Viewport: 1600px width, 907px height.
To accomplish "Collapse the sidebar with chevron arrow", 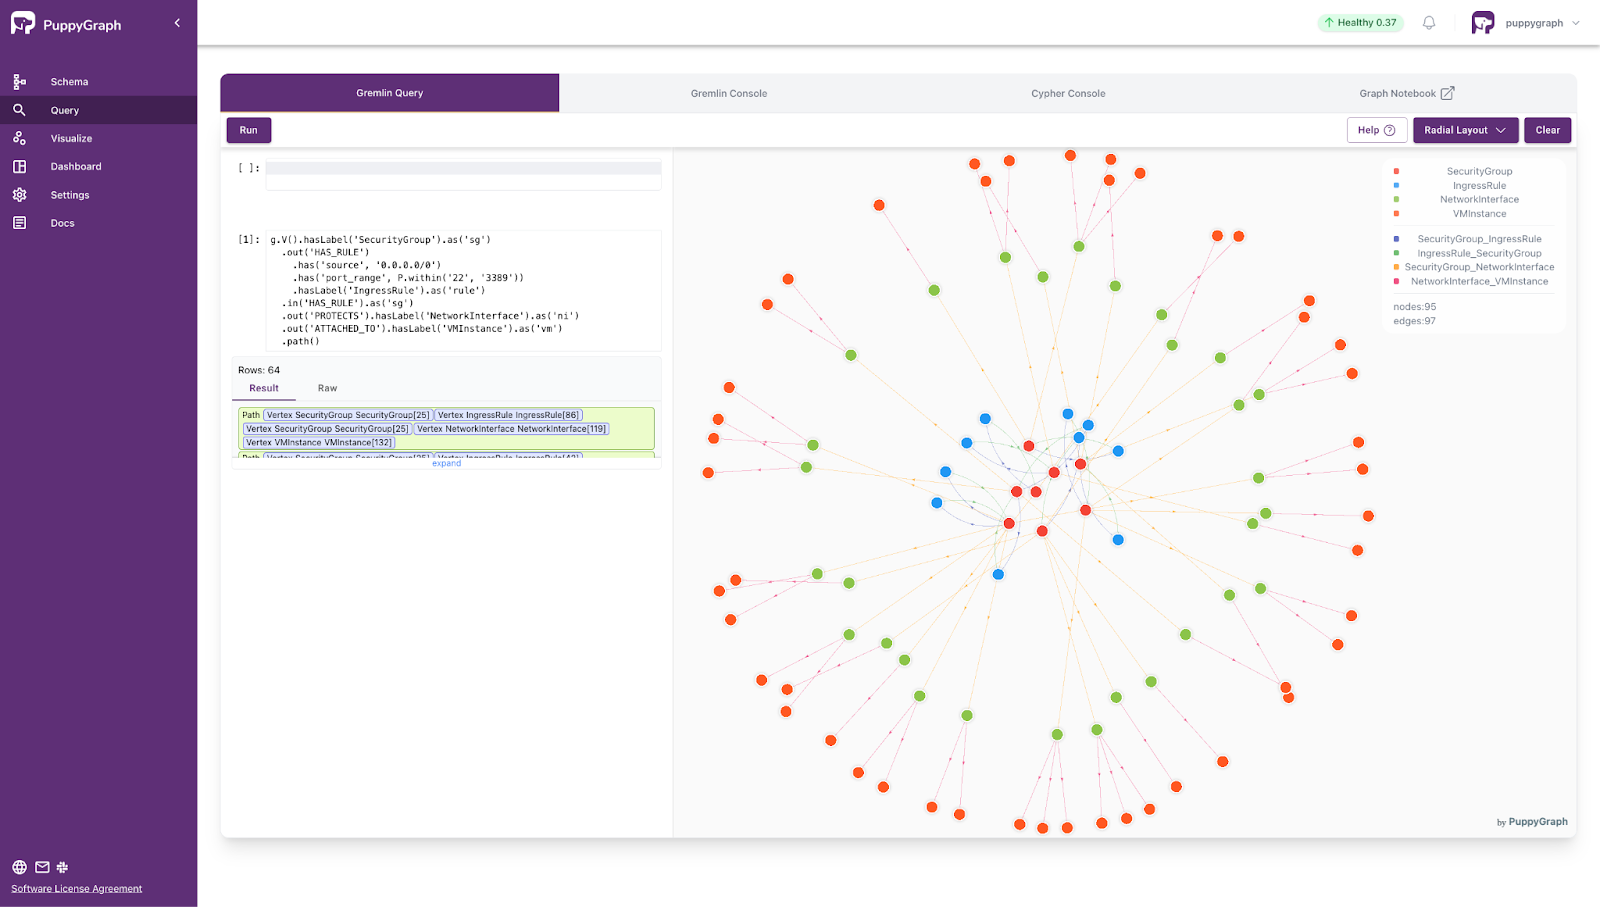I will (x=177, y=23).
